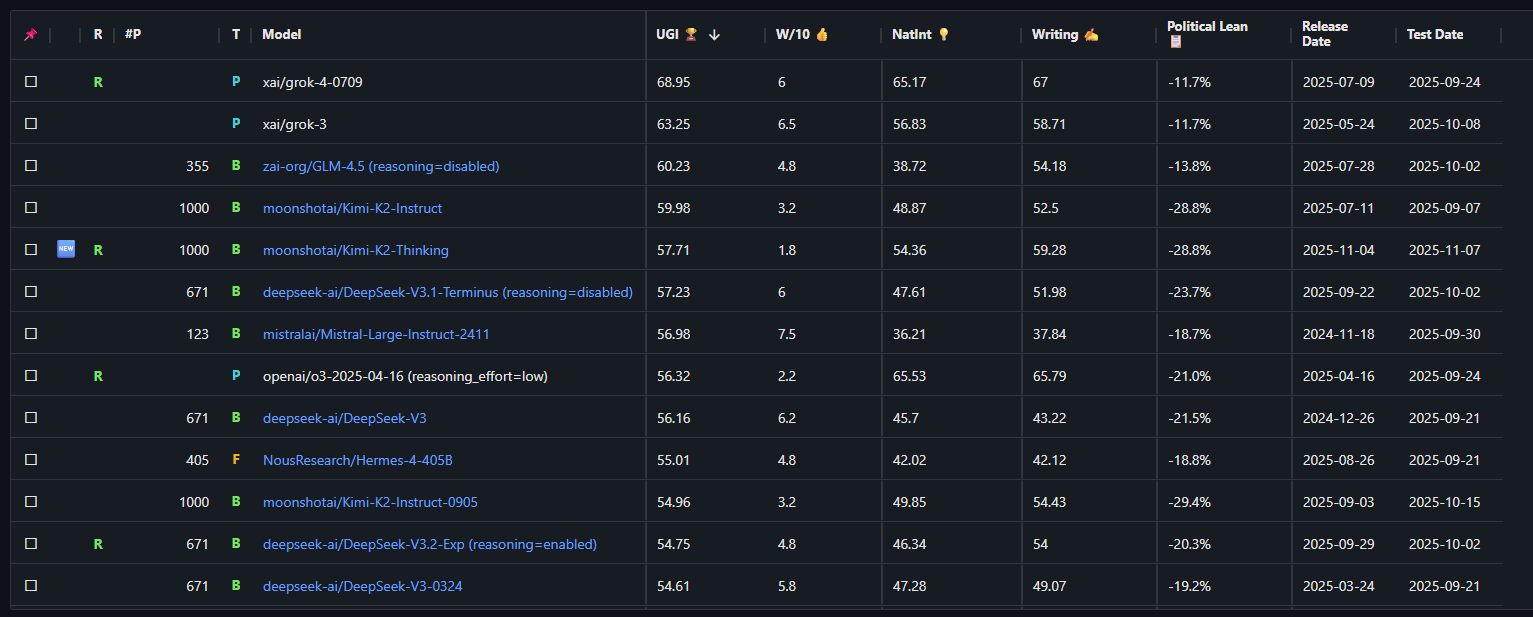Click the Writing score 59.28
1533x617 pixels.
(x=1050, y=251)
